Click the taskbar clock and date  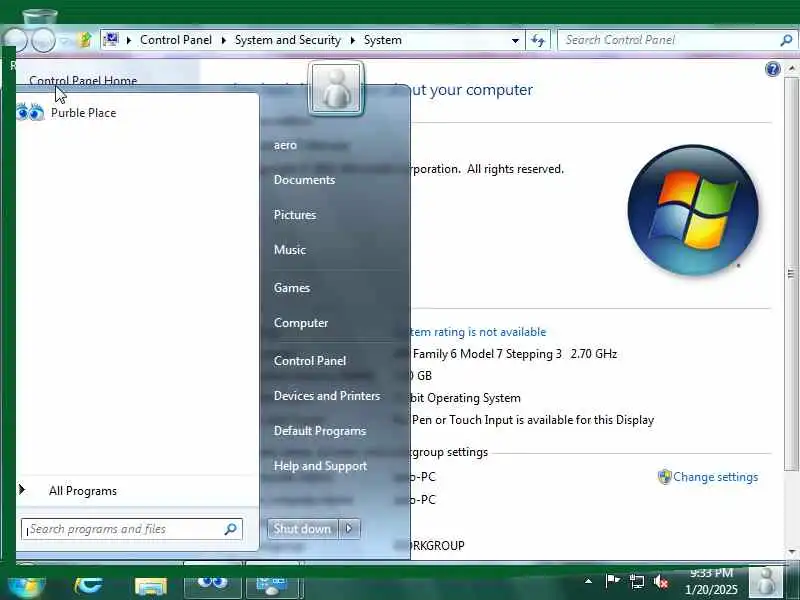pos(711,582)
